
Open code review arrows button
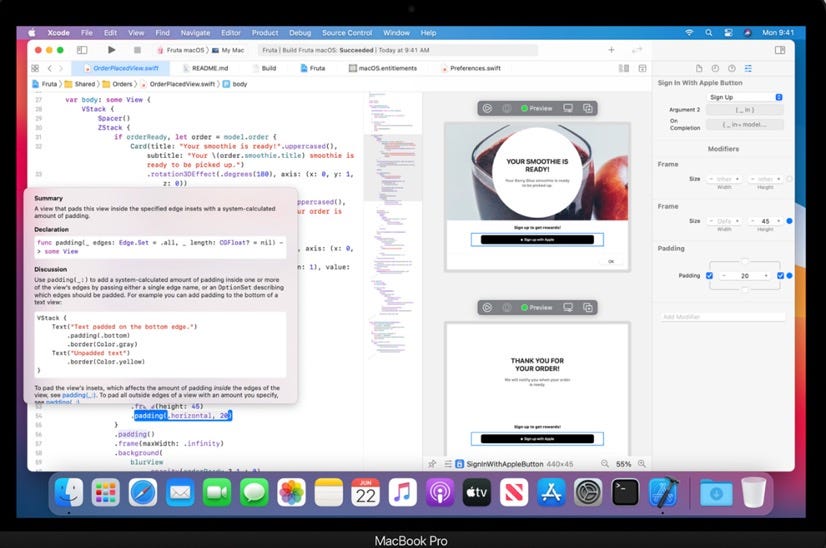point(637,50)
